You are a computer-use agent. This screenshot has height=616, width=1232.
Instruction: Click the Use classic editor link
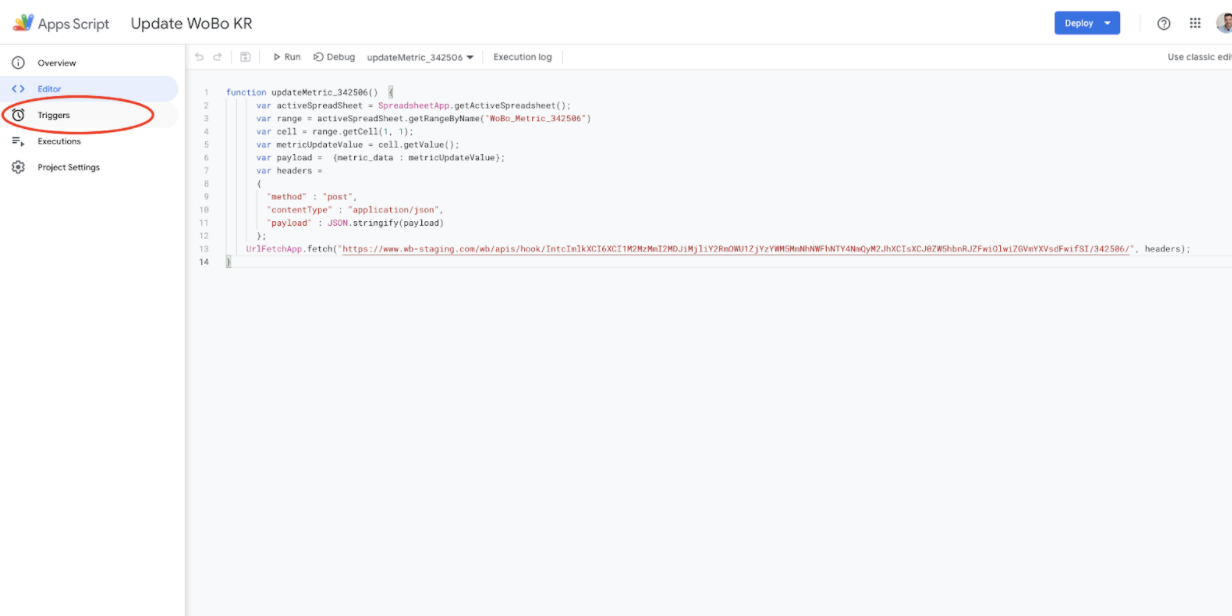[x=1199, y=57]
